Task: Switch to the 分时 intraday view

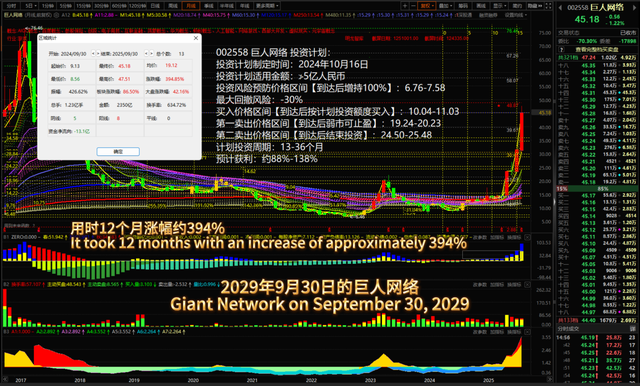Action: 11,6
